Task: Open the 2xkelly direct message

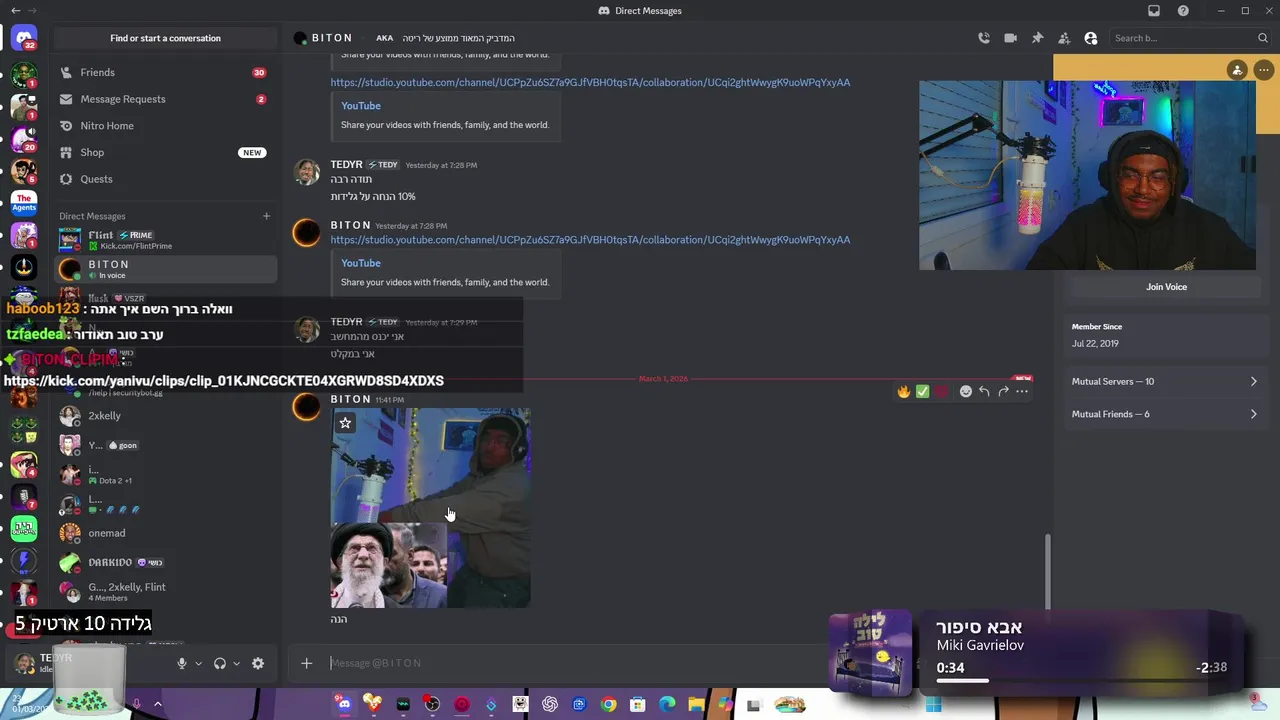Action: coord(165,416)
